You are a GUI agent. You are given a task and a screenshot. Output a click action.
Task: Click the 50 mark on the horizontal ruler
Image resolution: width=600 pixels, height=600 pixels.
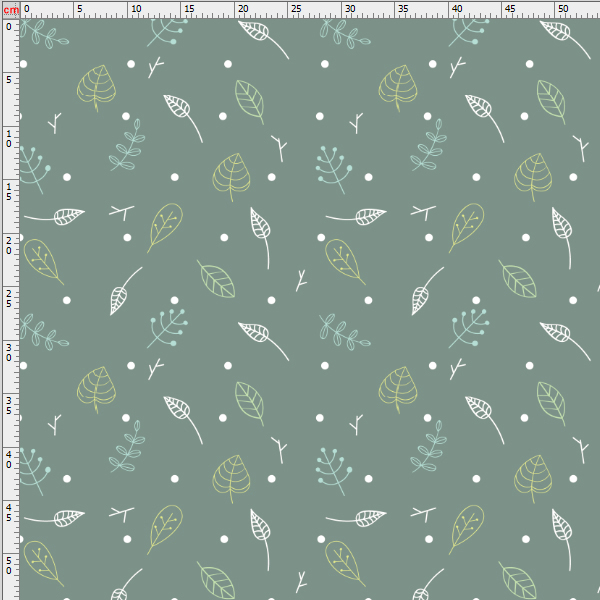pos(563,8)
